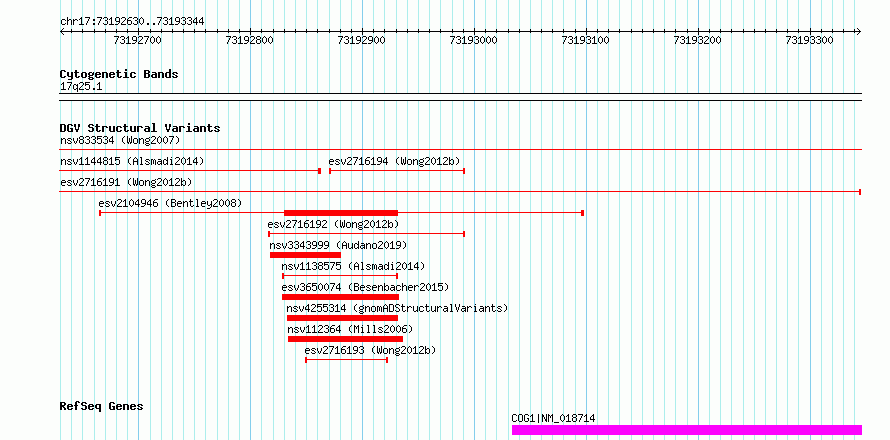The height and width of the screenshot is (440, 890).
Task: Click the esv2716191 (Wong2012b) variant label
Action: 126,182
